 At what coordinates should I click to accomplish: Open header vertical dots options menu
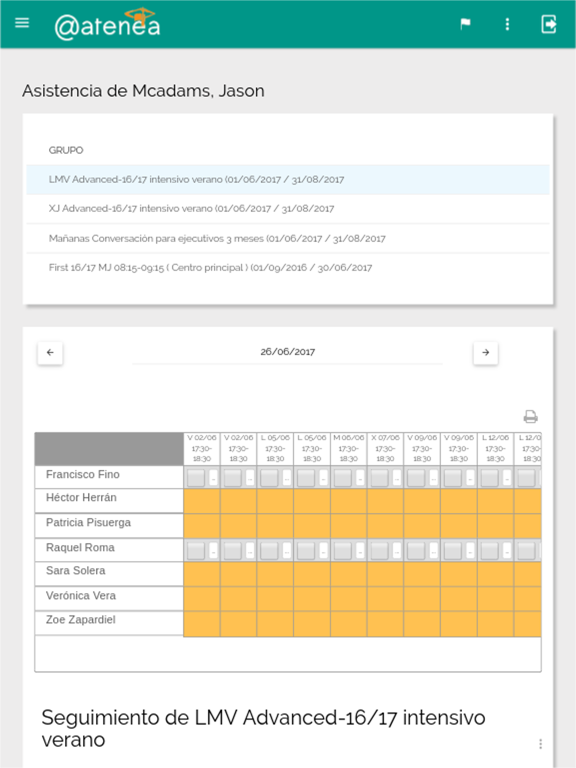click(507, 24)
